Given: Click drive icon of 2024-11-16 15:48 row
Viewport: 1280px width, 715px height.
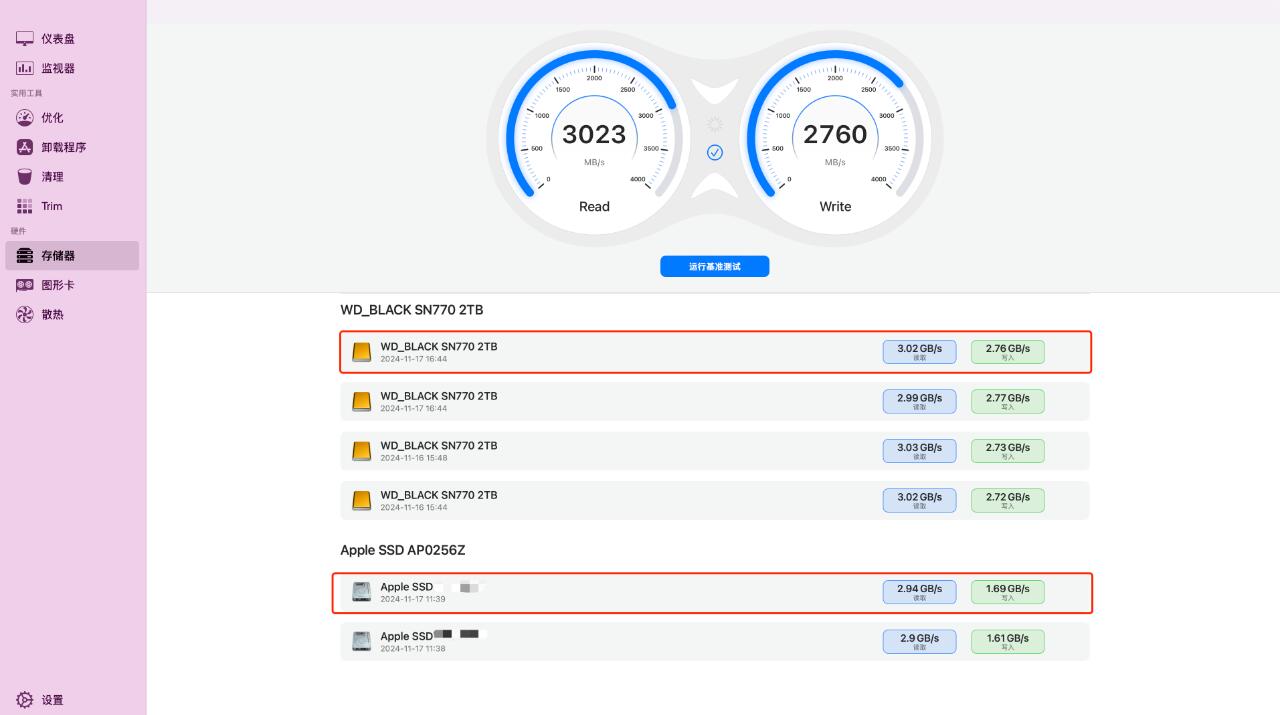Looking at the screenshot, I should tap(362, 451).
